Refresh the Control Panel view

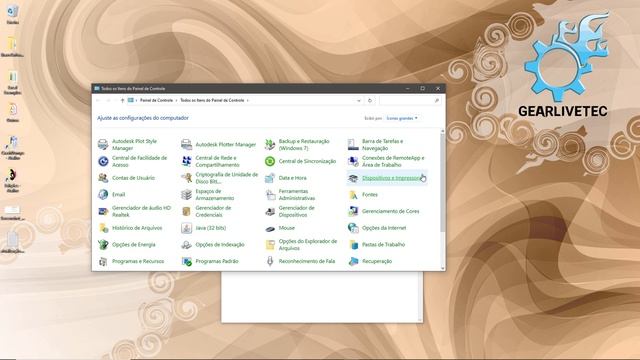click(x=370, y=100)
